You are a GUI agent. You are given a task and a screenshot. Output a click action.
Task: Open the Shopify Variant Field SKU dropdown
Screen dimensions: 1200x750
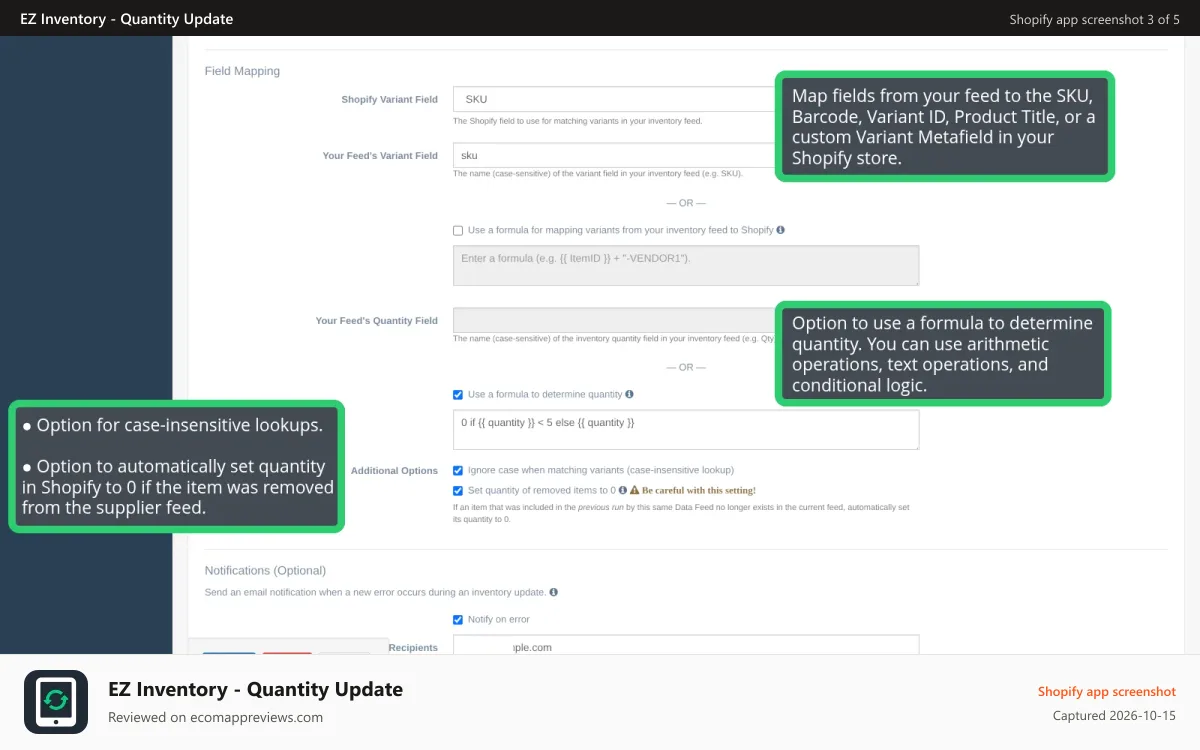pyautogui.click(x=615, y=99)
